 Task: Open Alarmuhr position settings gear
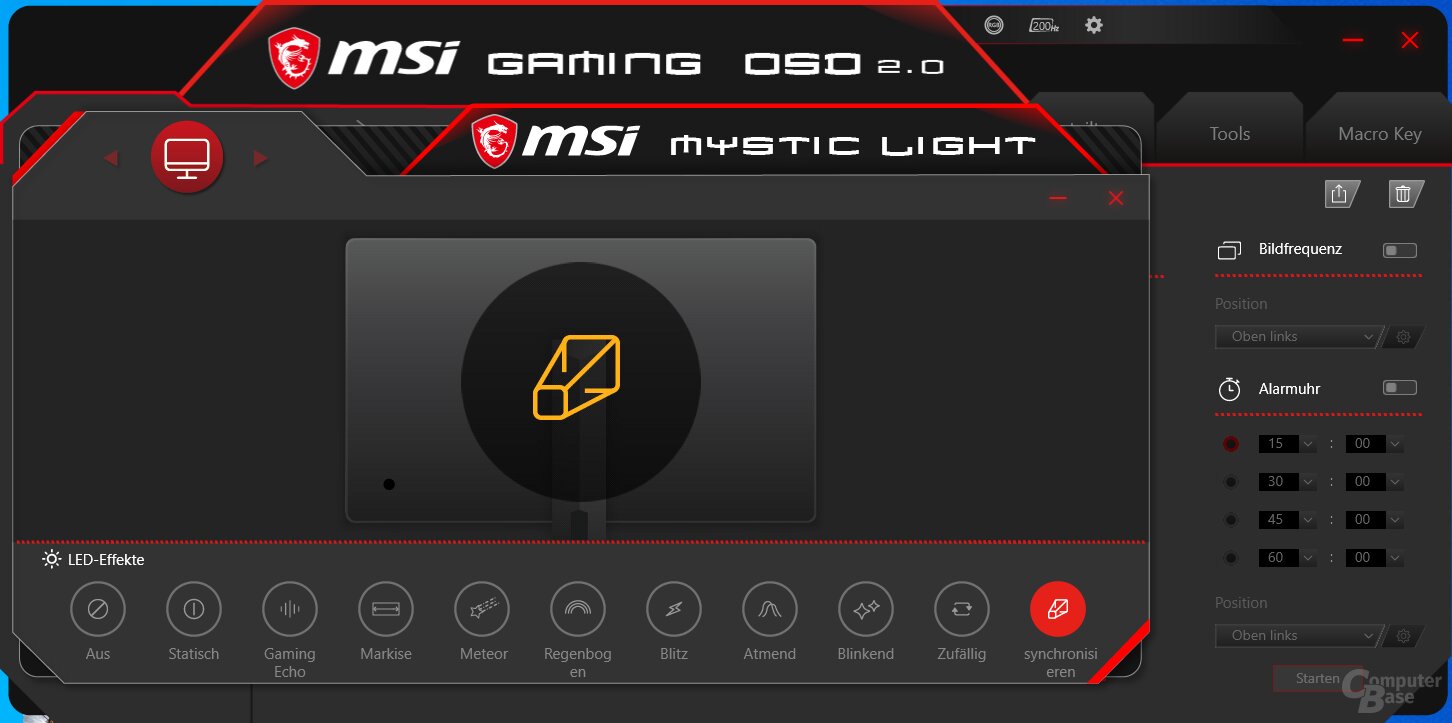click(1404, 636)
